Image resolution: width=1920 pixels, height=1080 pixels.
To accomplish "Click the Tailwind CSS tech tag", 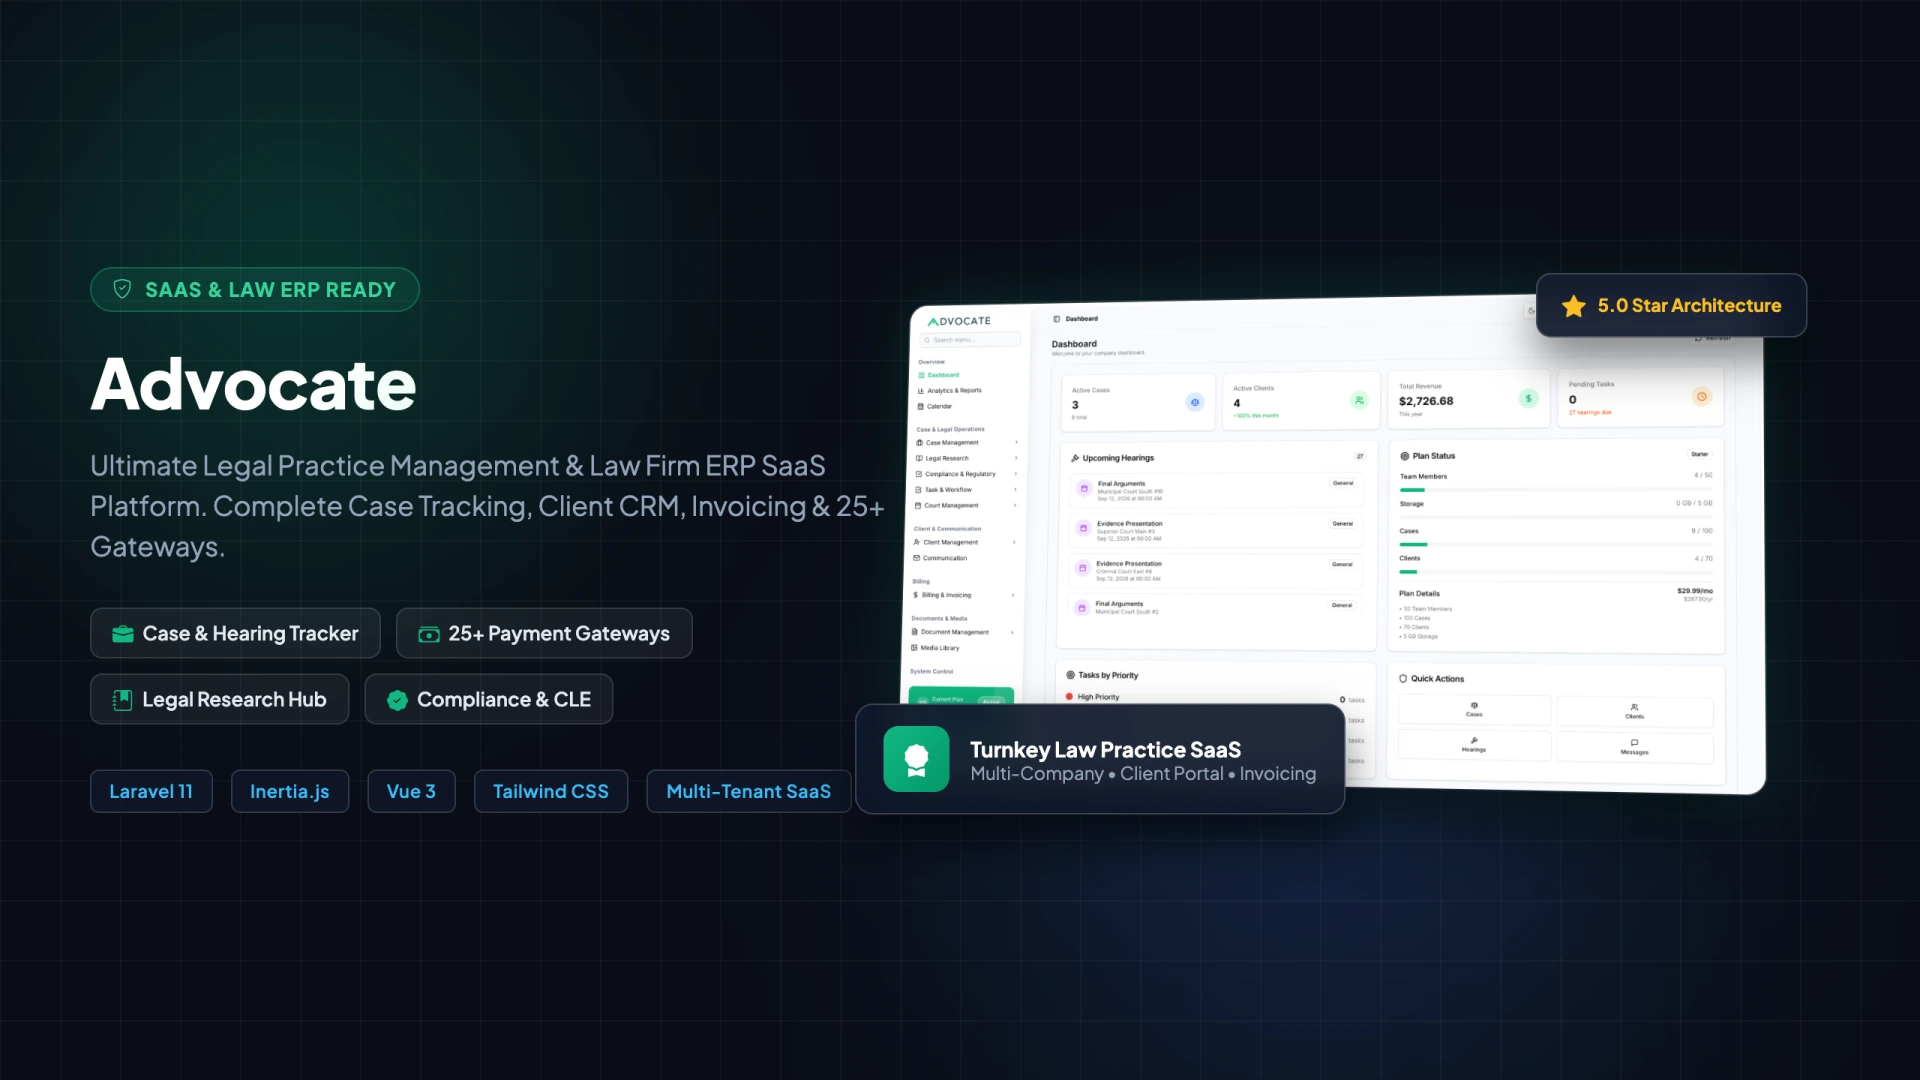I will point(551,791).
